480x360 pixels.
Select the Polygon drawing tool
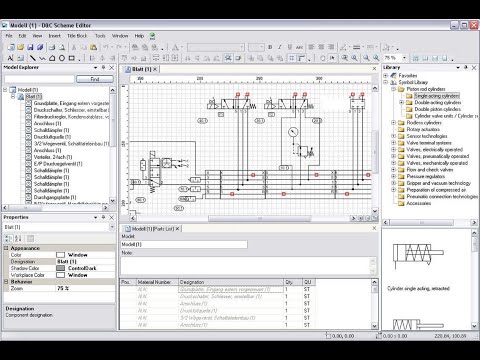(52, 58)
